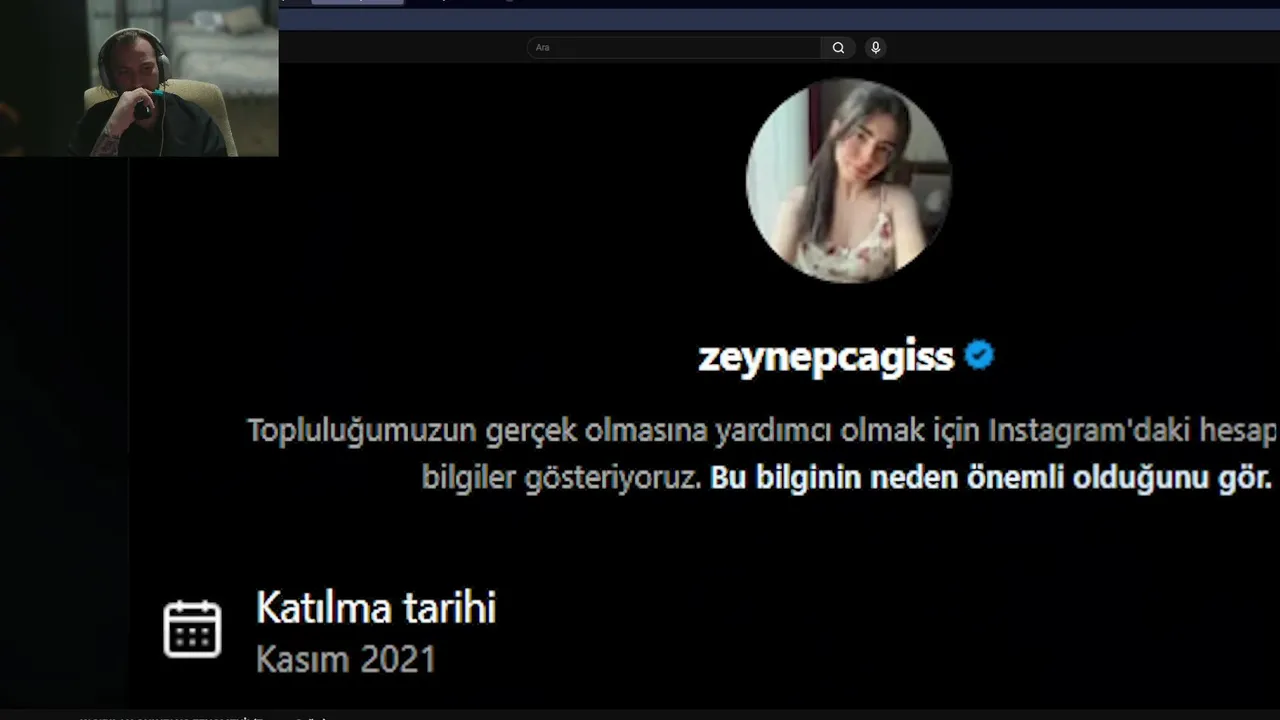Click the Katılma tarihi heading
The image size is (1280, 720).
[x=376, y=608]
